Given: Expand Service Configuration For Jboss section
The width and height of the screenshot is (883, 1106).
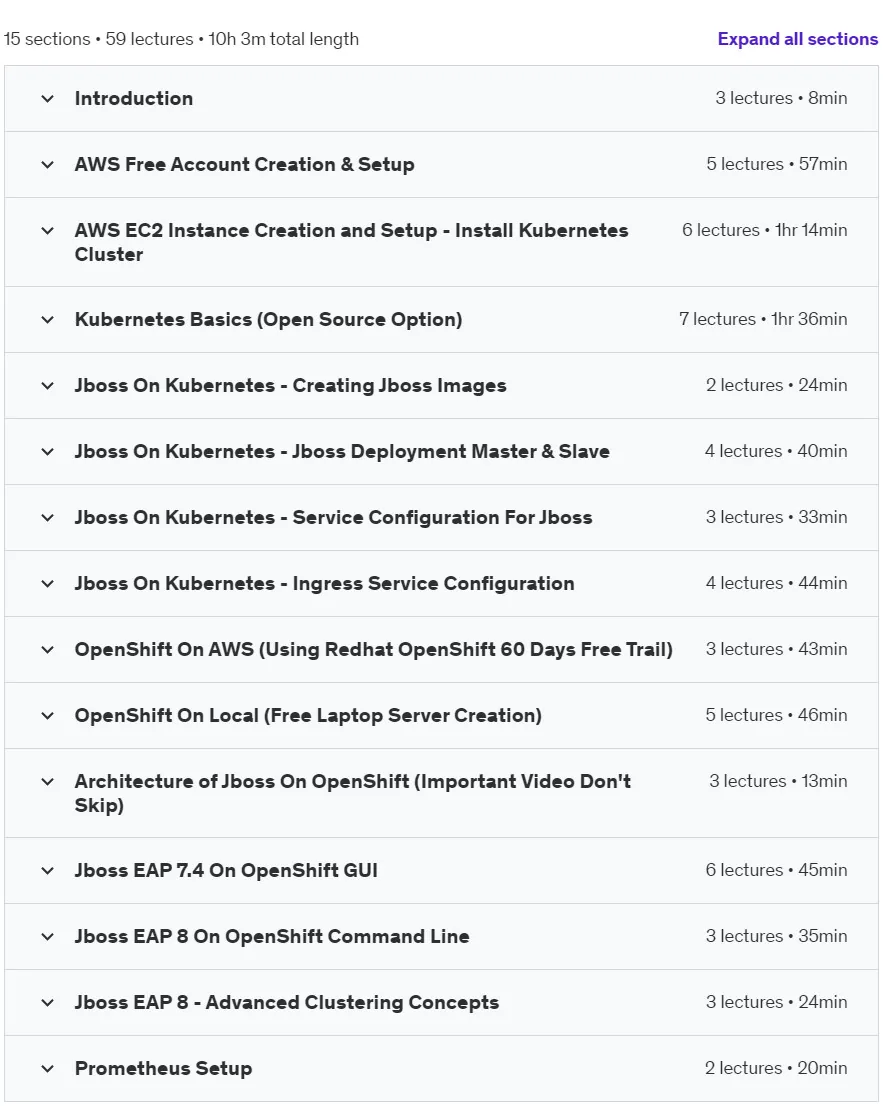Looking at the screenshot, I should tap(442, 518).
